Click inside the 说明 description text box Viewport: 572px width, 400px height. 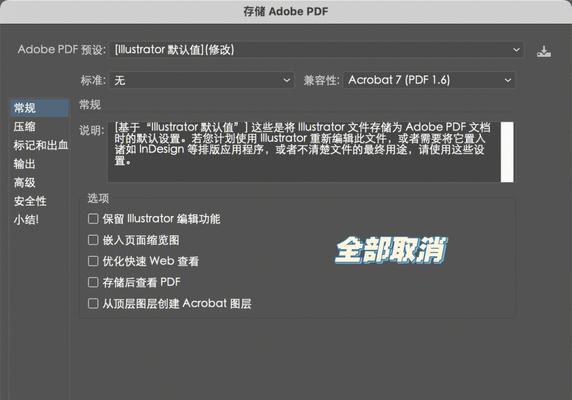[x=304, y=152]
